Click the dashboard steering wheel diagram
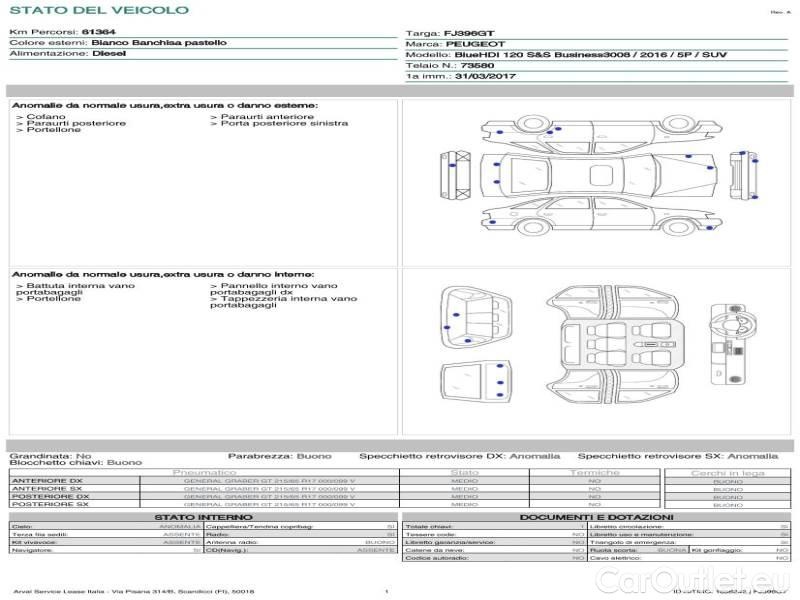The width and height of the screenshot is (800, 600). [x=733, y=344]
